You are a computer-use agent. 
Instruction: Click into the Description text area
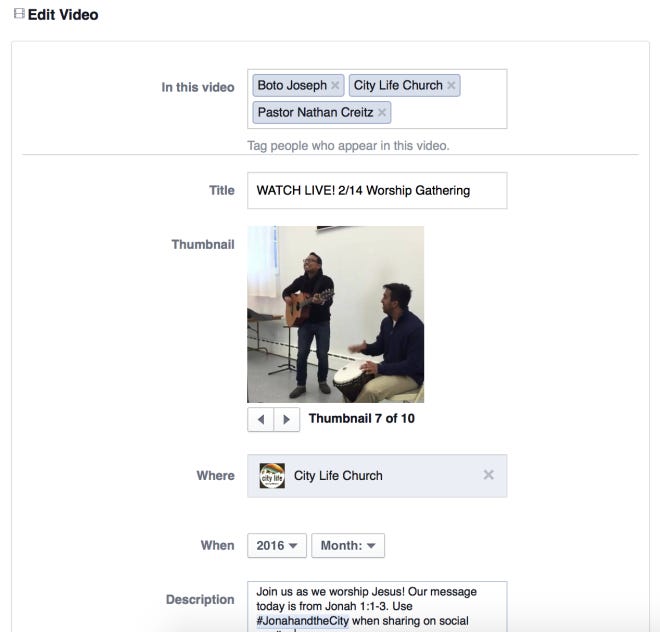tap(377, 606)
